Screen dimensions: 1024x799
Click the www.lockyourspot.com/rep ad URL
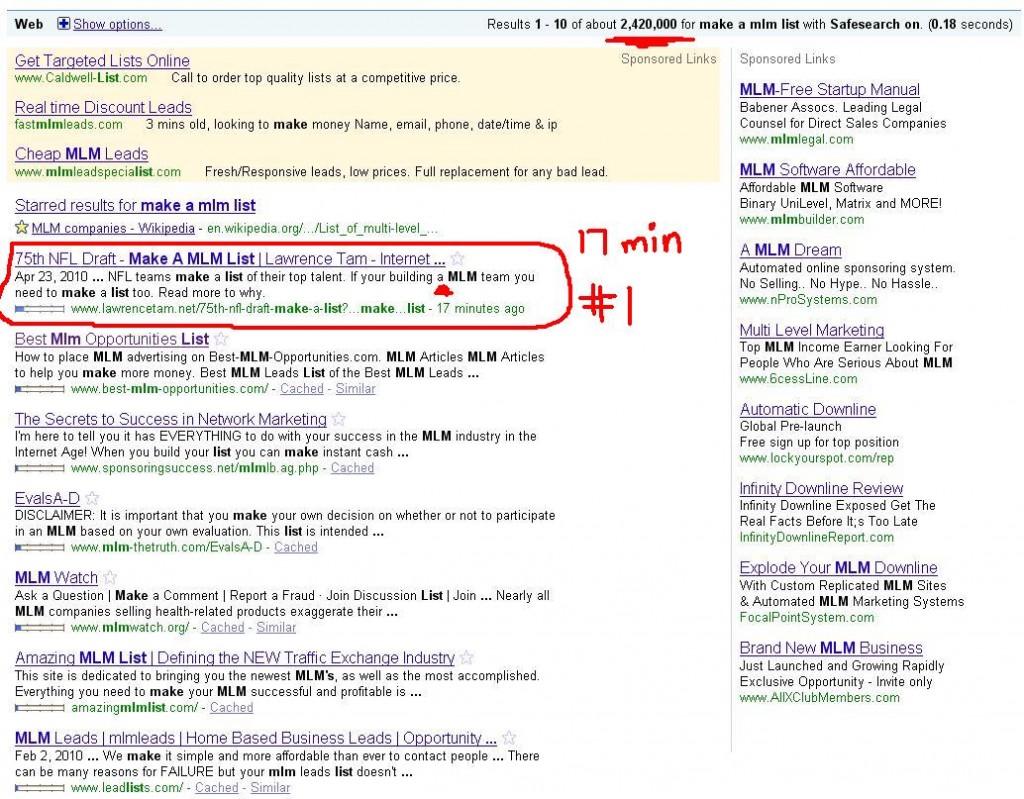pyautogui.click(x=816, y=458)
